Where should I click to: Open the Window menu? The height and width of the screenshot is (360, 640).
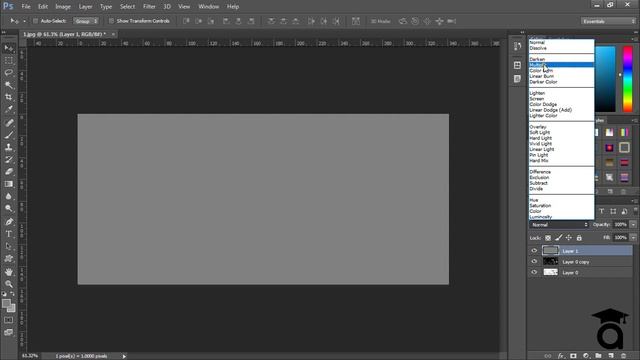[209, 7]
